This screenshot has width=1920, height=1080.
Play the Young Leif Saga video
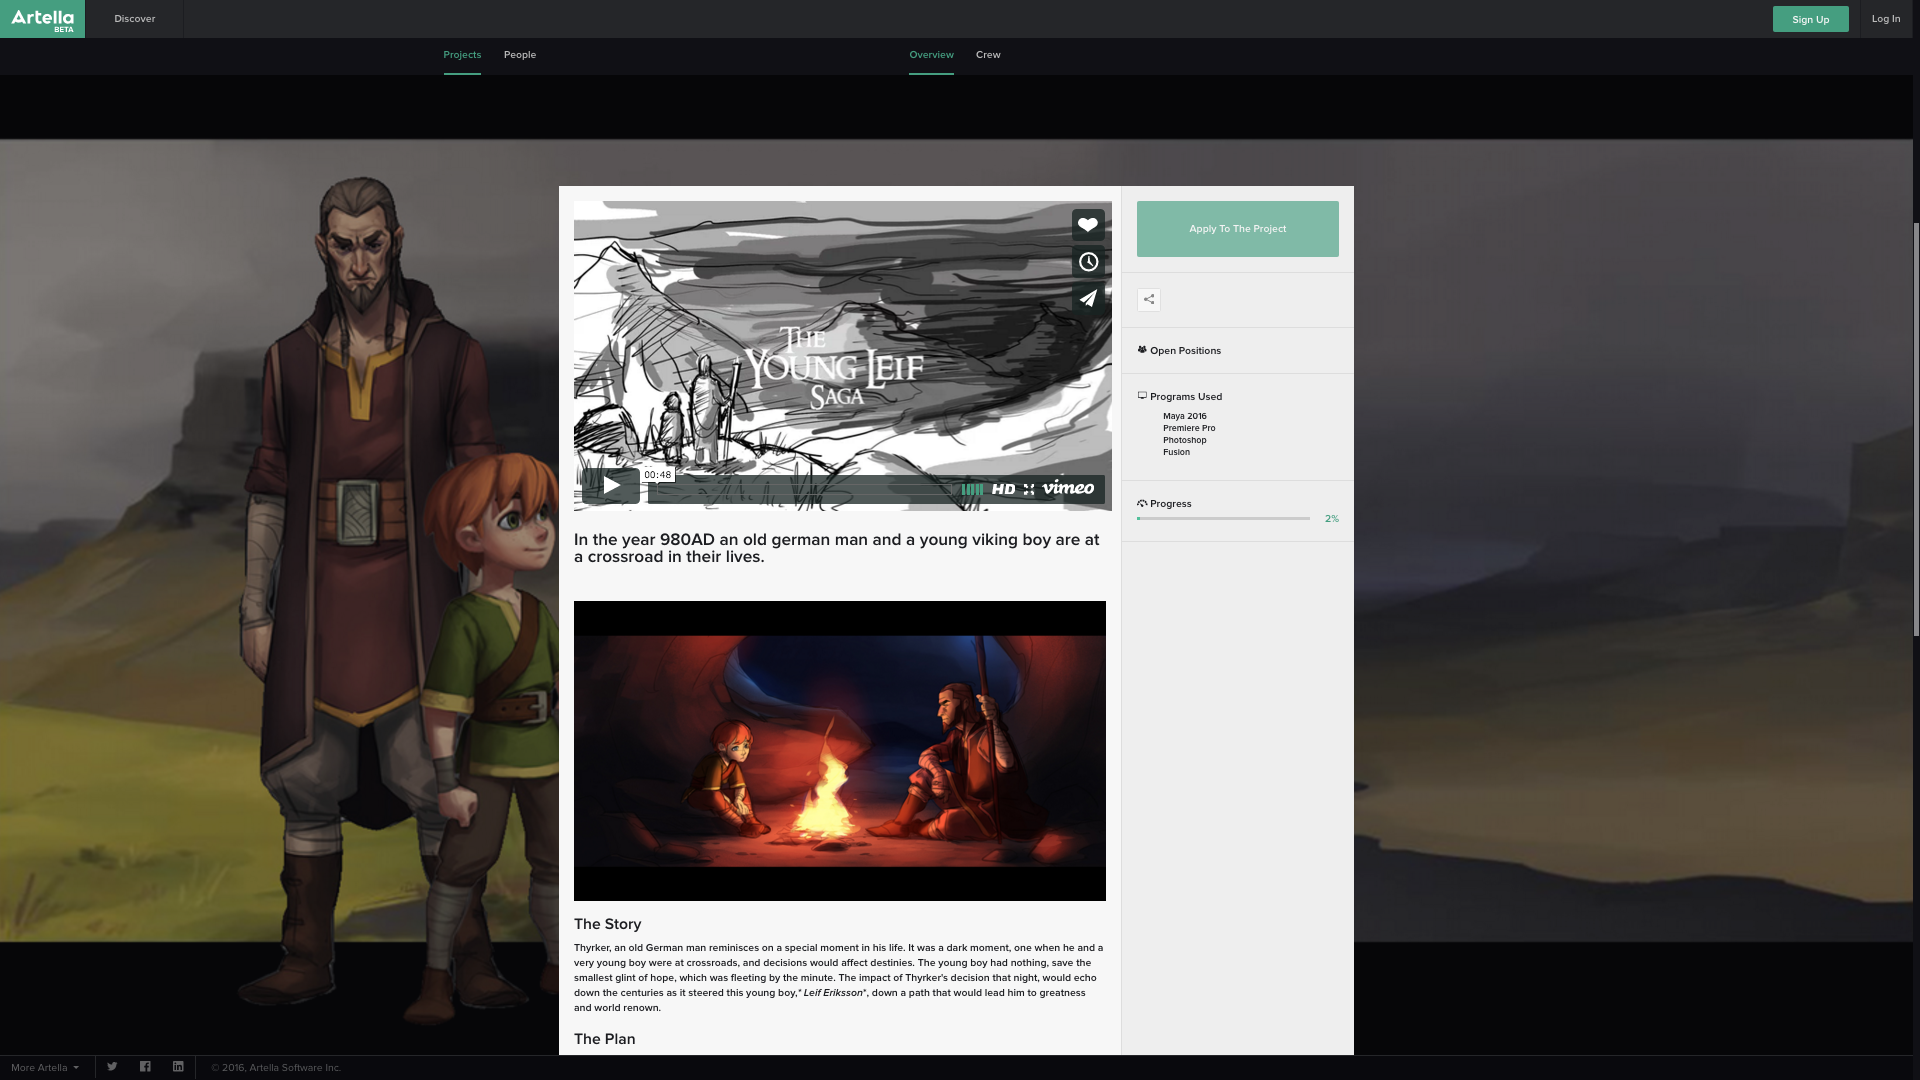pyautogui.click(x=611, y=486)
